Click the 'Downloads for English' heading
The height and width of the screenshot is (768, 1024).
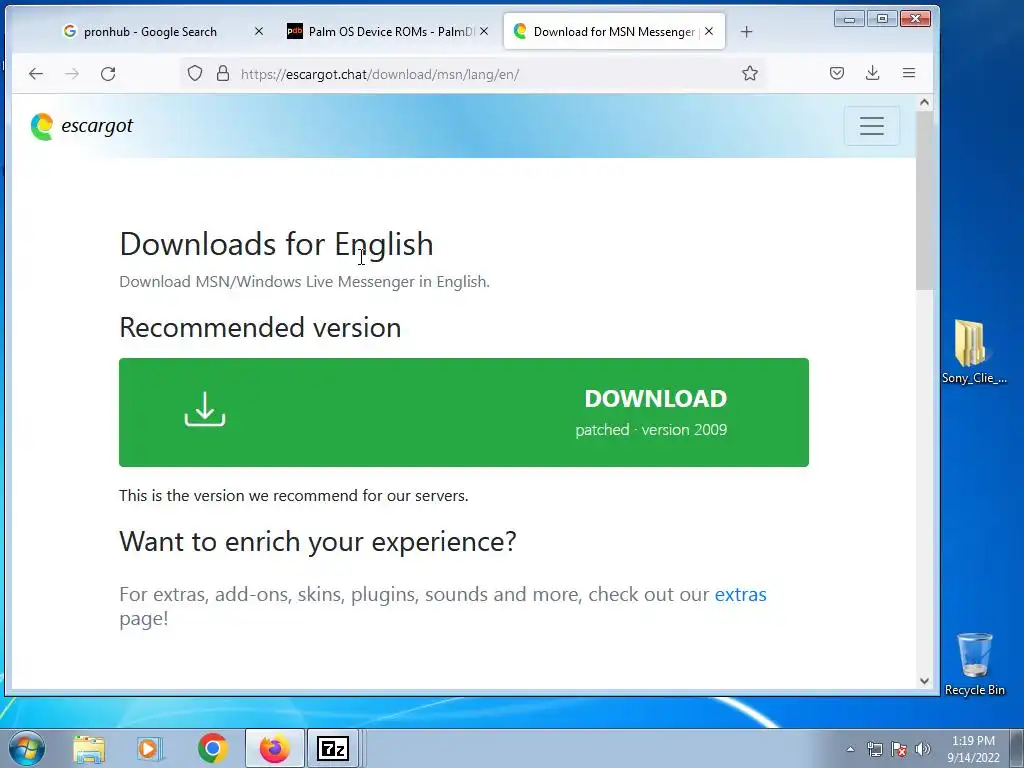tap(276, 244)
